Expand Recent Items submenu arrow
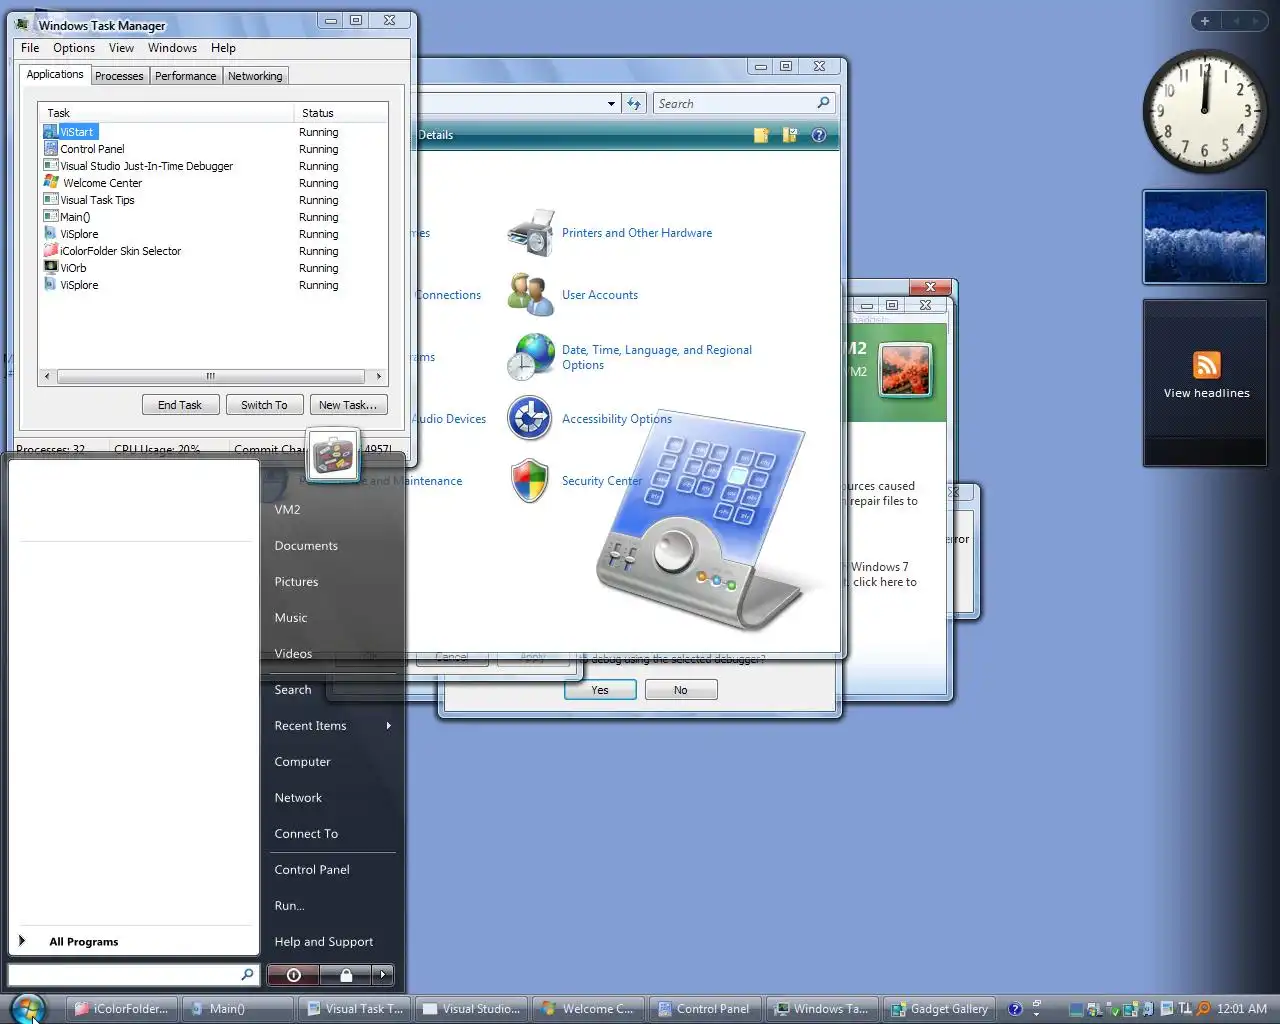The height and width of the screenshot is (1024, 1280). coord(388,726)
